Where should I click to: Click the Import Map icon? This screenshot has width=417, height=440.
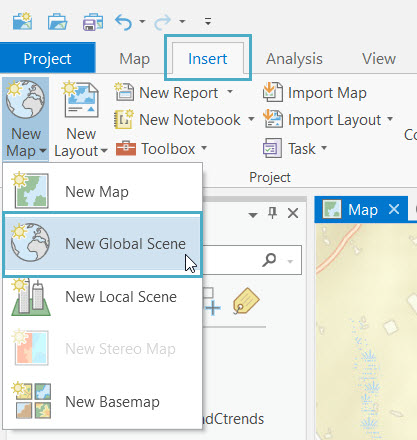coord(273,92)
